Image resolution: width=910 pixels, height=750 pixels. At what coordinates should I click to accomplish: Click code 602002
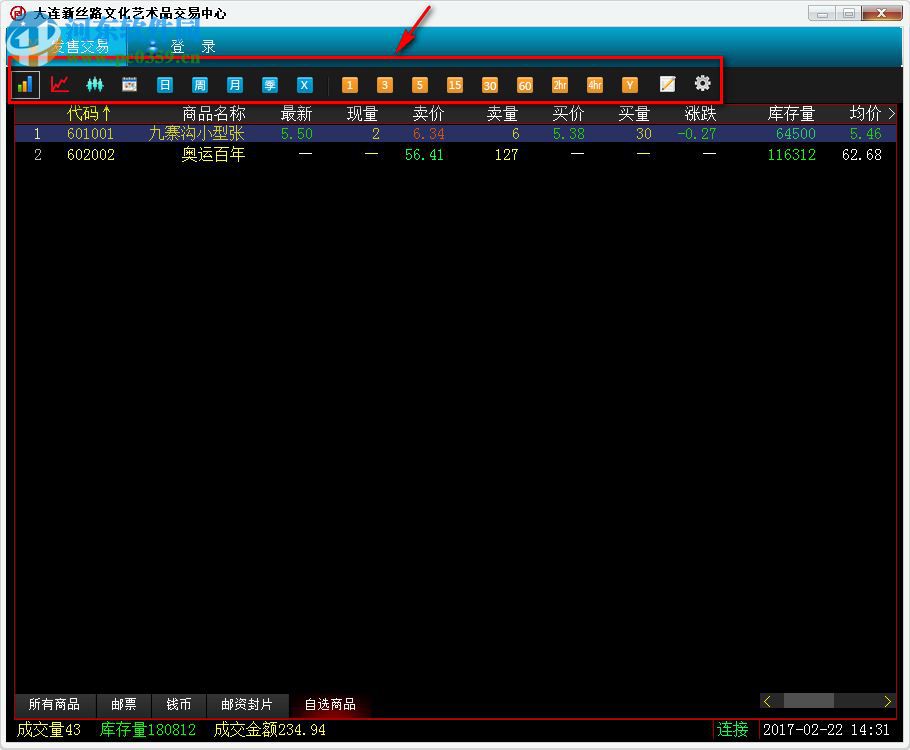(x=91, y=155)
